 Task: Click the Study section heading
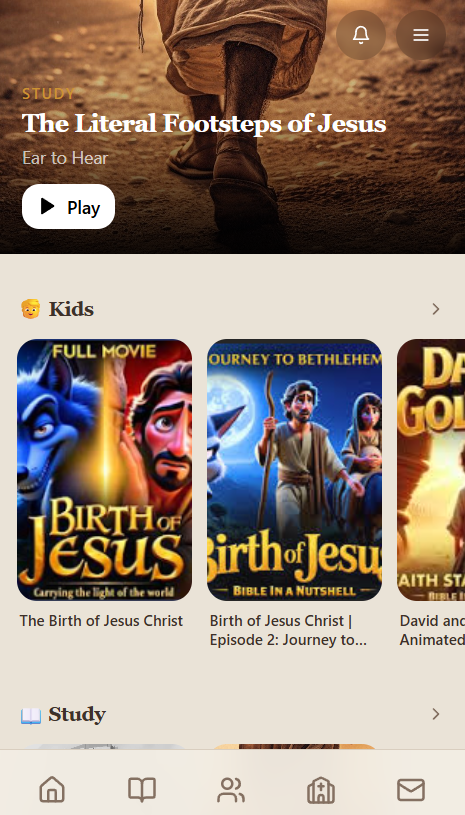coord(77,714)
